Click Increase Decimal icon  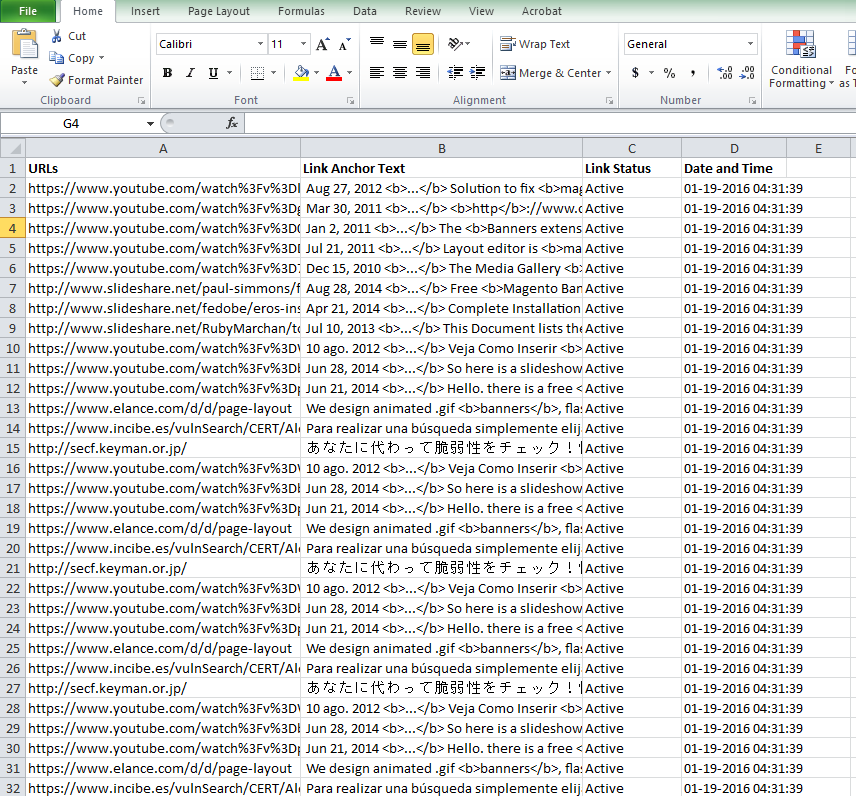724,73
